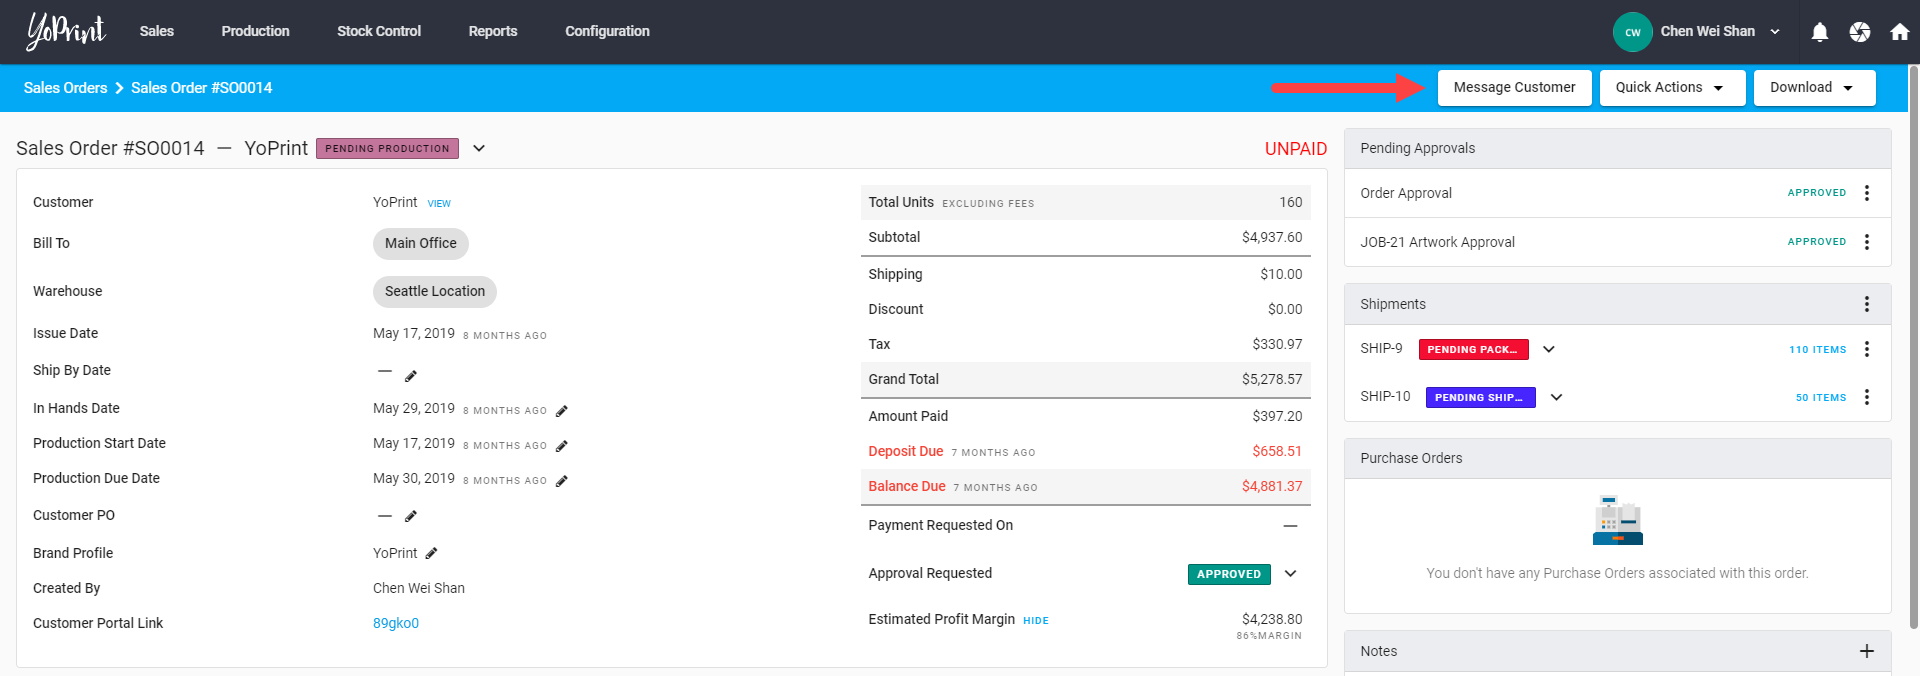Open customer portal link 89gko0

(x=396, y=623)
